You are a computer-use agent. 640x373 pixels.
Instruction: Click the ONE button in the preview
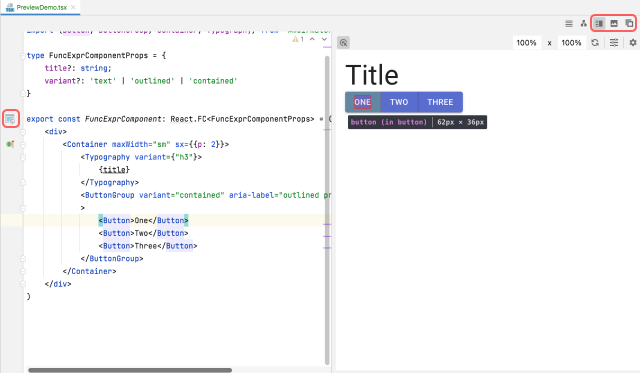(x=362, y=102)
